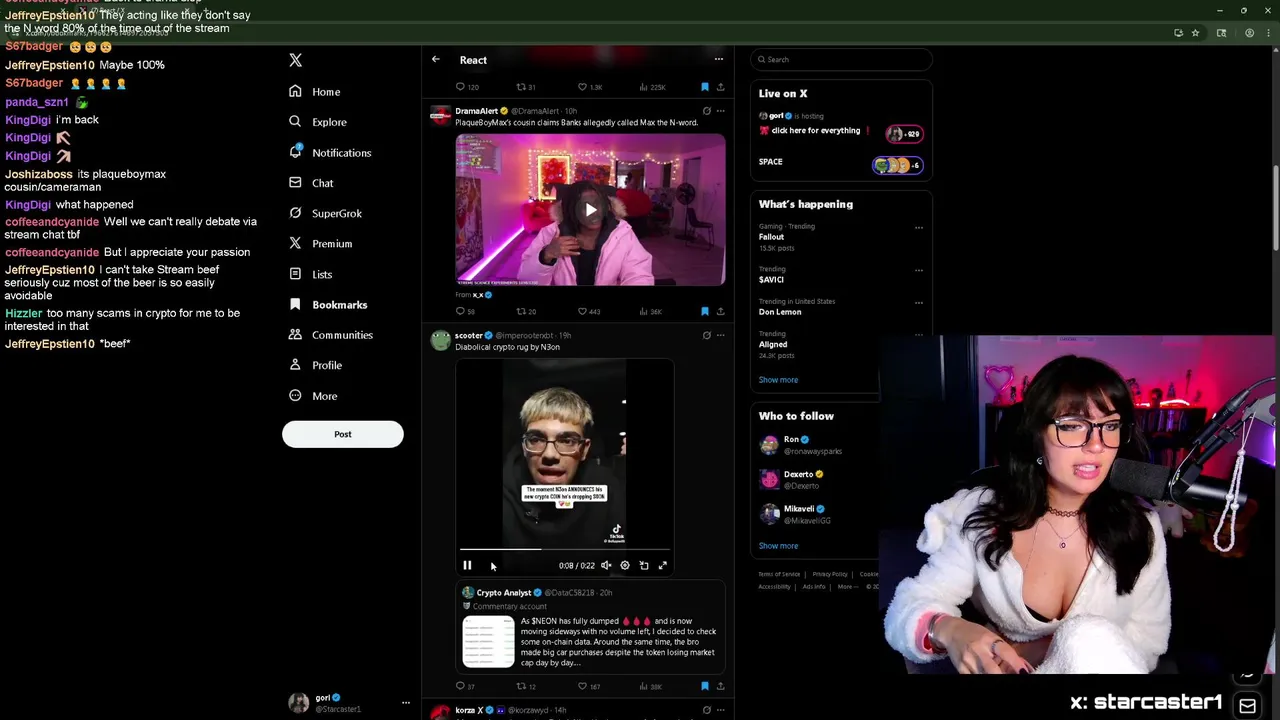Open Home from sidebar
1280x720 pixels.
pos(315,91)
